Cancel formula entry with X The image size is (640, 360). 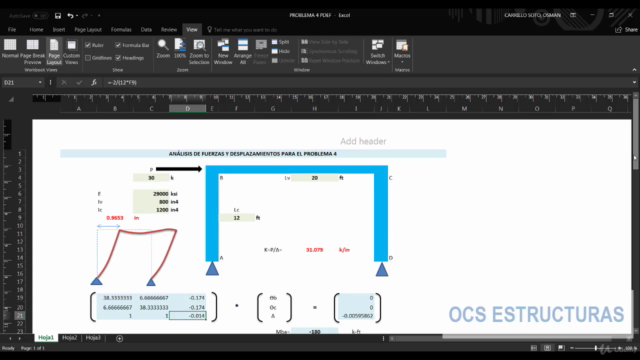coord(64,82)
